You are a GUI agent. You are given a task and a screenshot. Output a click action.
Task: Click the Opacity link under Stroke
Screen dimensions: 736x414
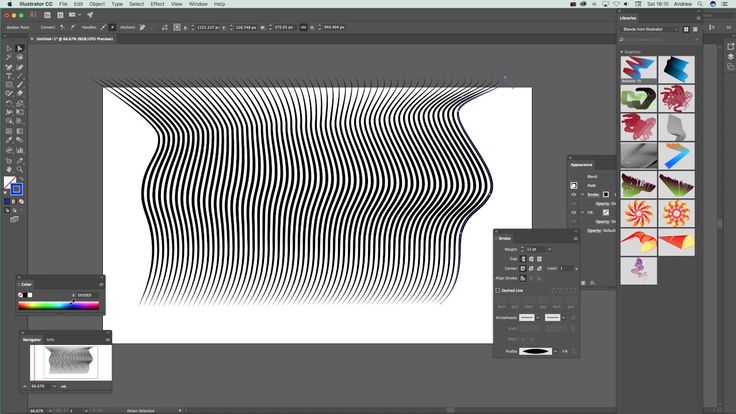coord(602,203)
